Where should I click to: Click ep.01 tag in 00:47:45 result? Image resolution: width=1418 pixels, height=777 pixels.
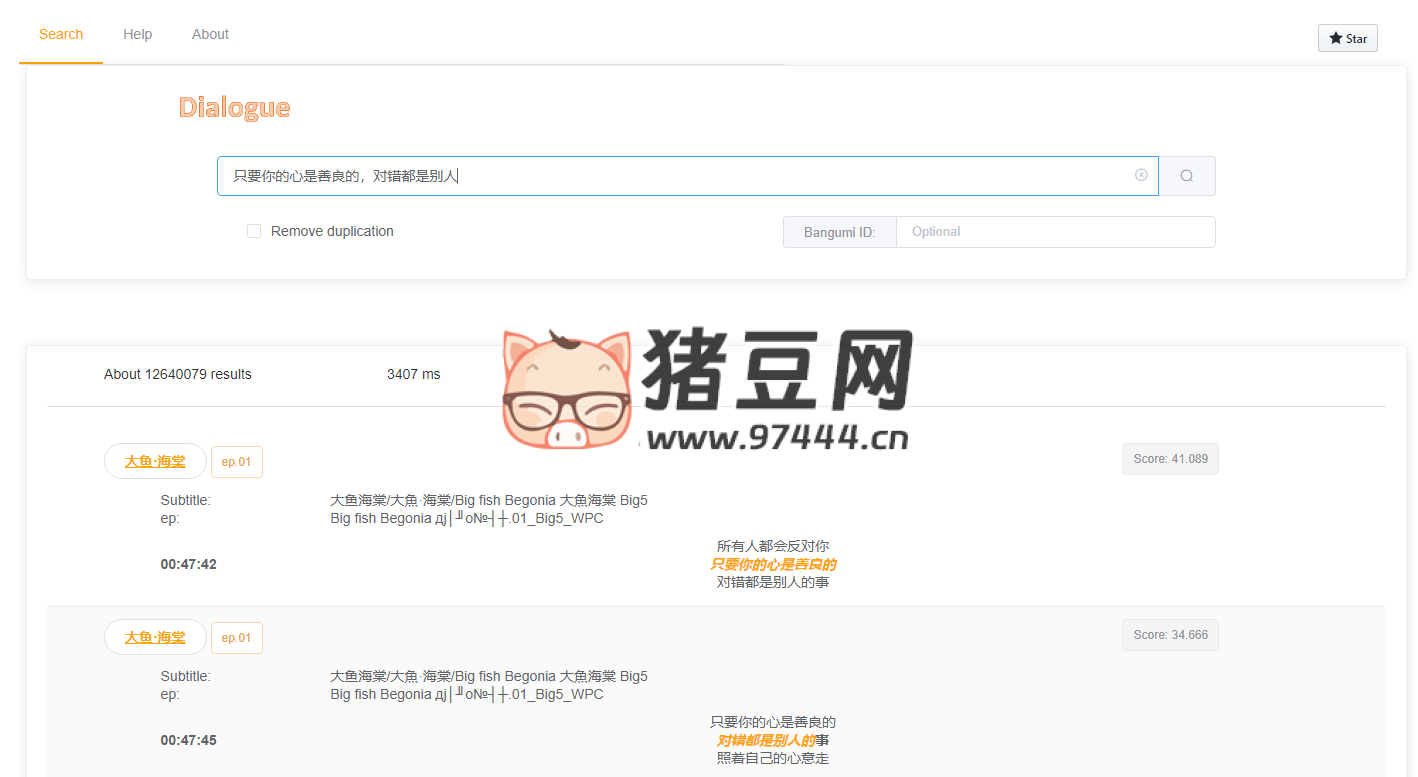click(237, 638)
